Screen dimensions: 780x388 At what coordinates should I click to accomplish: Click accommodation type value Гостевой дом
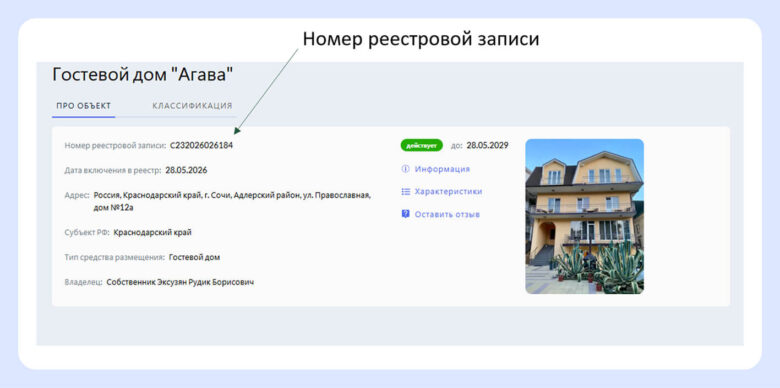[195, 257]
